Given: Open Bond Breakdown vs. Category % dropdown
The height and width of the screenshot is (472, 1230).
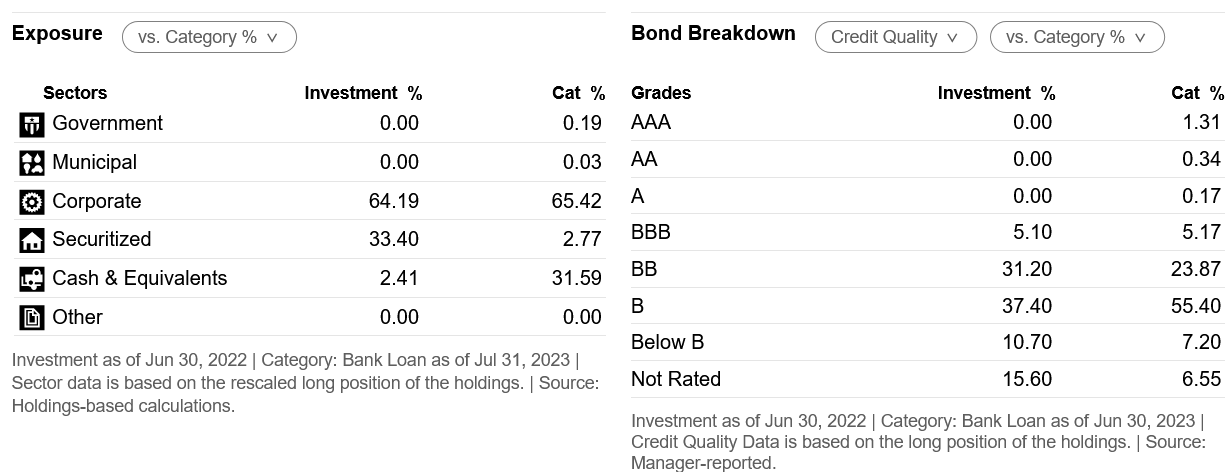Looking at the screenshot, I should click(x=1077, y=37).
